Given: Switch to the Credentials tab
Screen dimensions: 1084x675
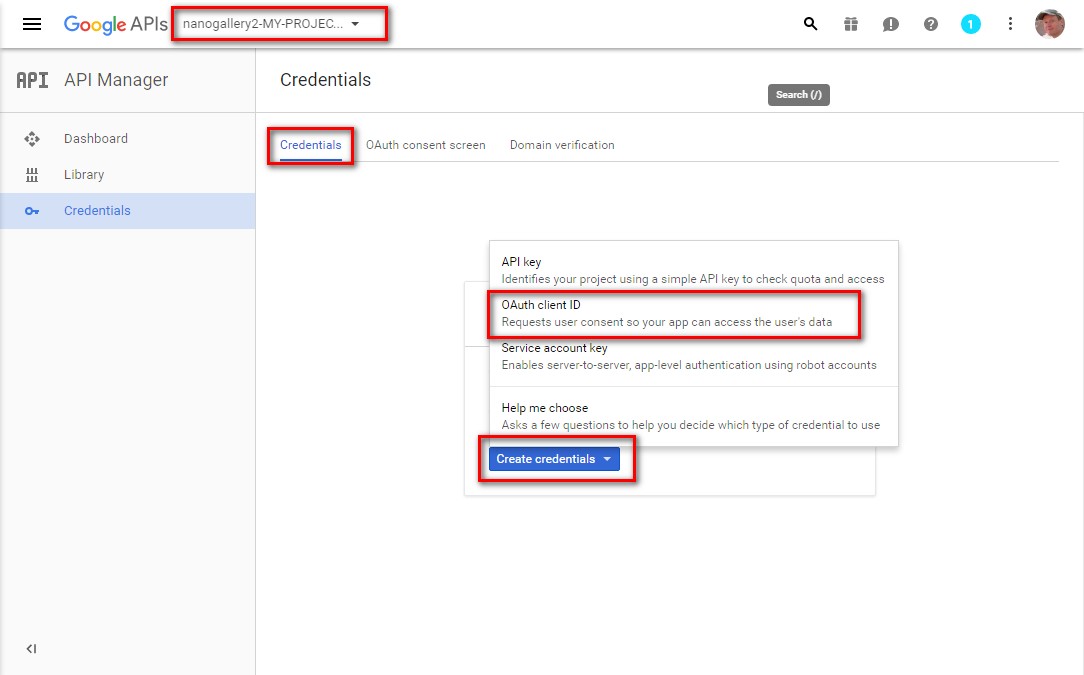Looking at the screenshot, I should 310,145.
